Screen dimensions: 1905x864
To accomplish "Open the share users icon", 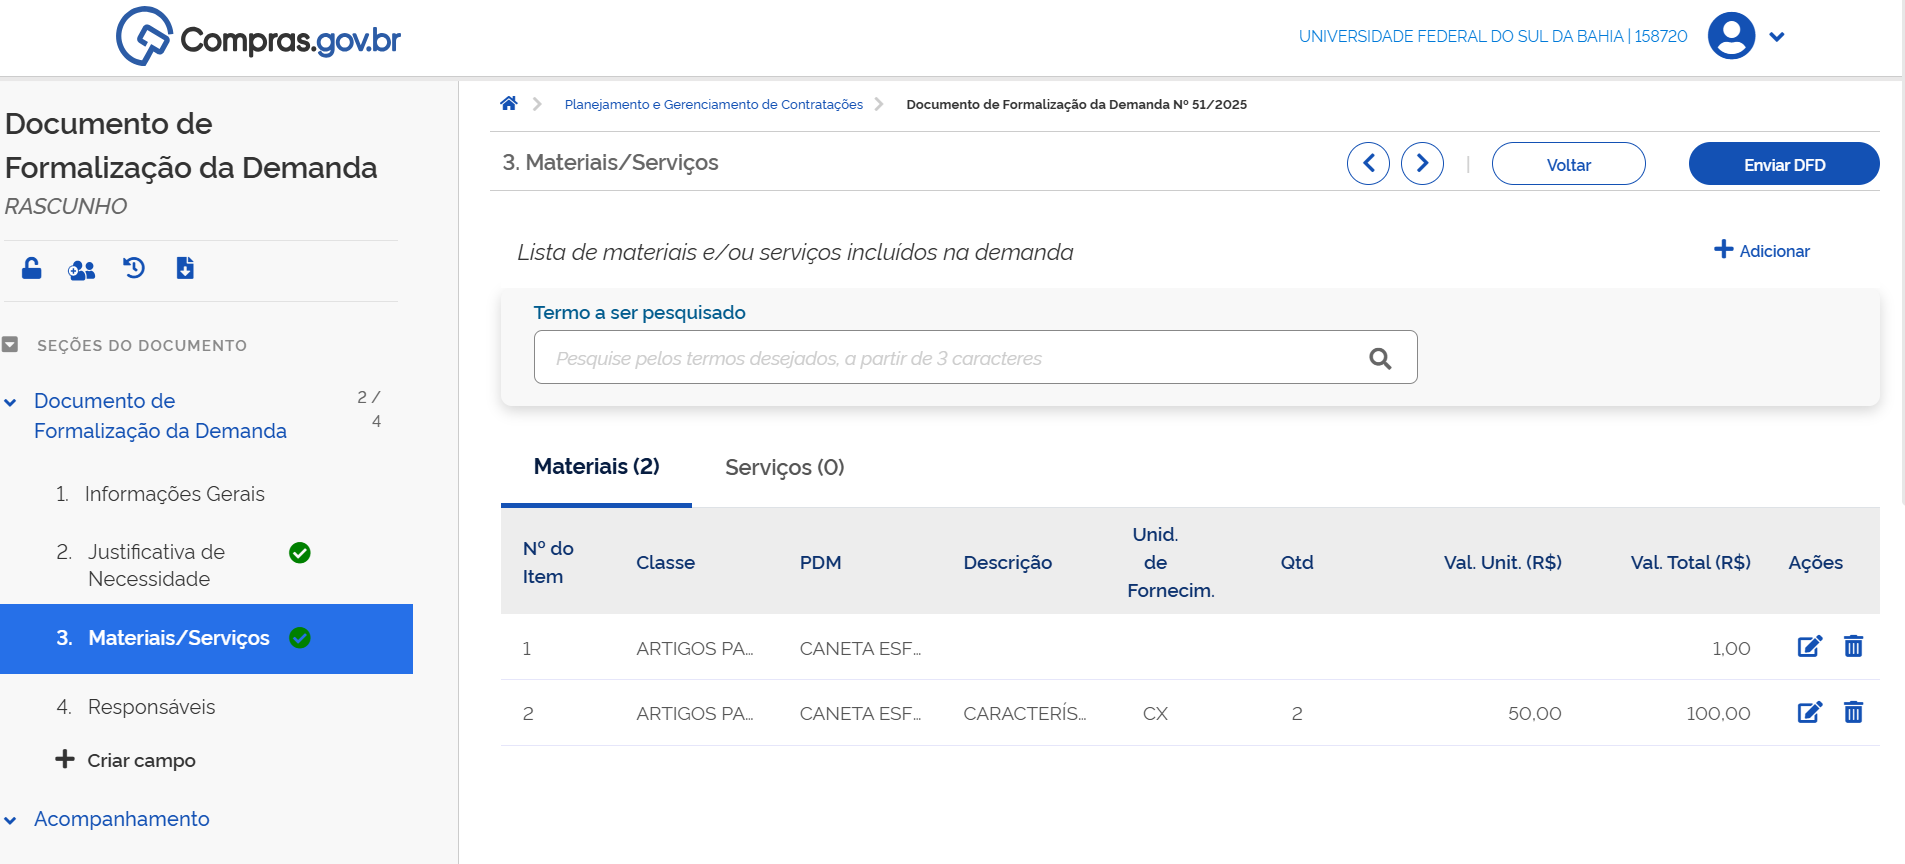I will (x=81, y=269).
